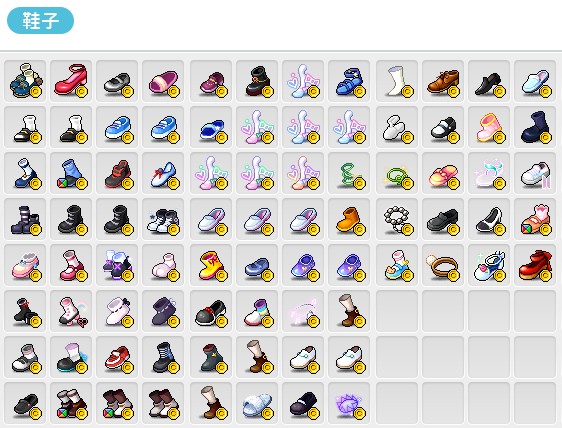Screen dimensions: 562x428
Task: Pick the brown lace-up oxford shoe
Action: [443, 81]
